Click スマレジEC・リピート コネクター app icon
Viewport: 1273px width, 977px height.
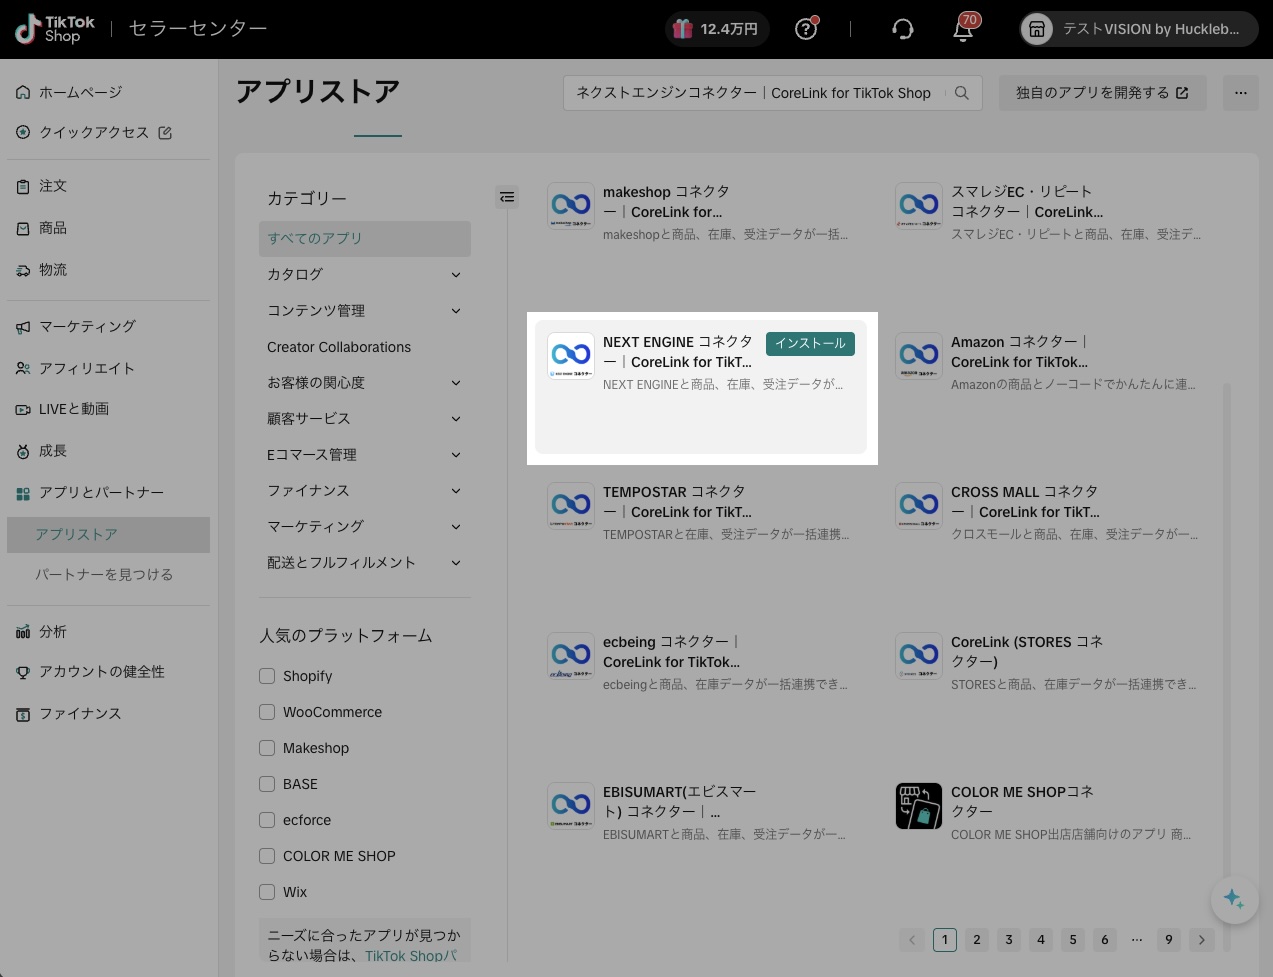click(x=919, y=206)
